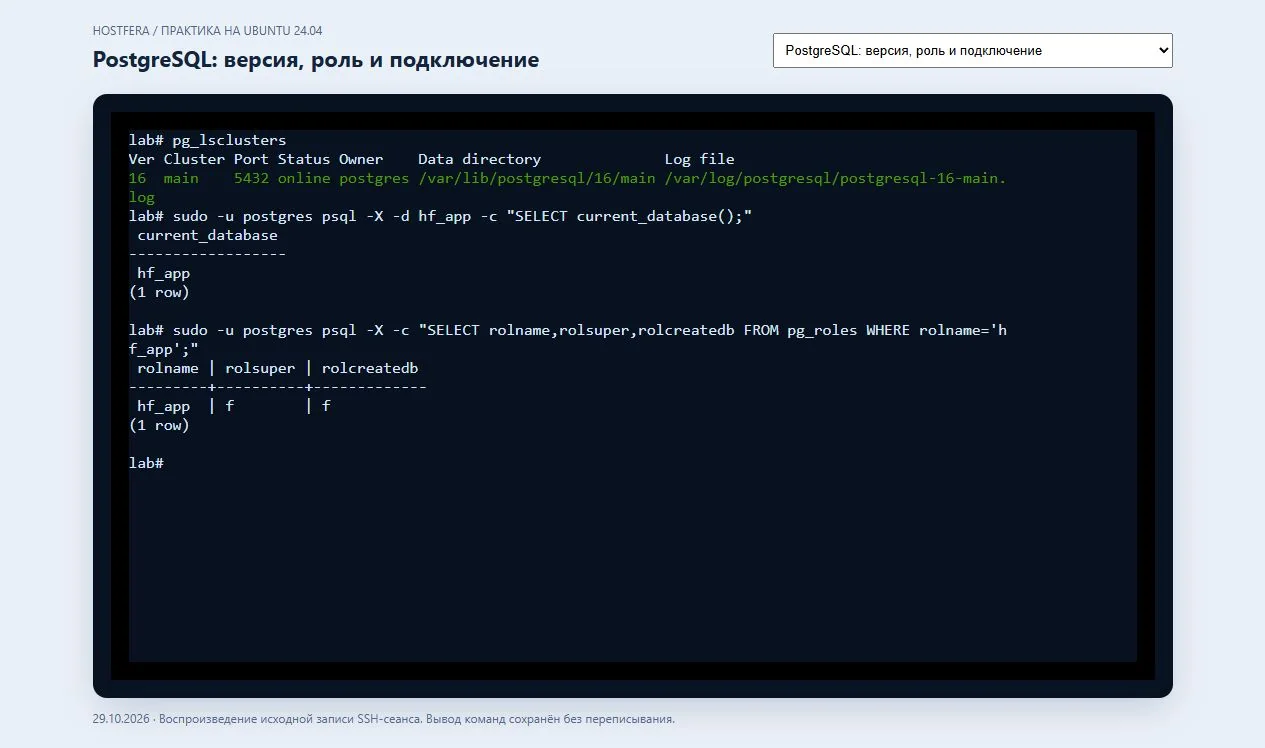Screen dimensions: 1265x748
Task: Click the page heading "PostgreSQL: версия, роль и подключение"
Action: pos(316,60)
